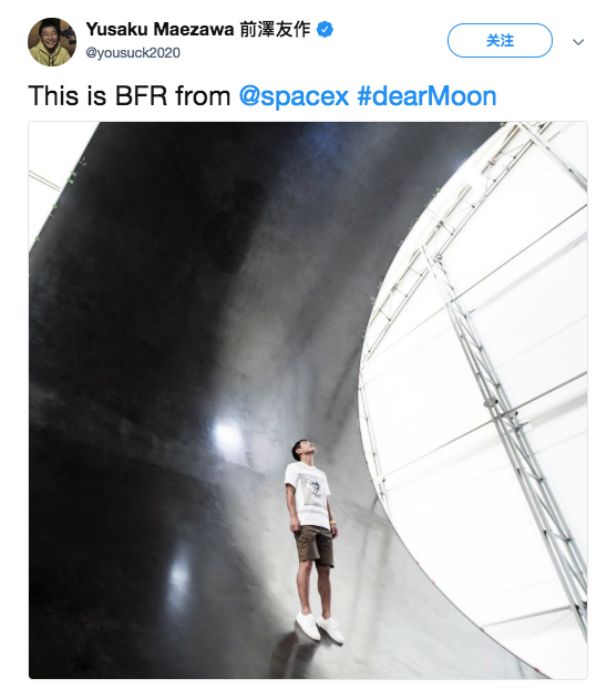Click the tweet text "This is BFR from"

click(x=130, y=96)
